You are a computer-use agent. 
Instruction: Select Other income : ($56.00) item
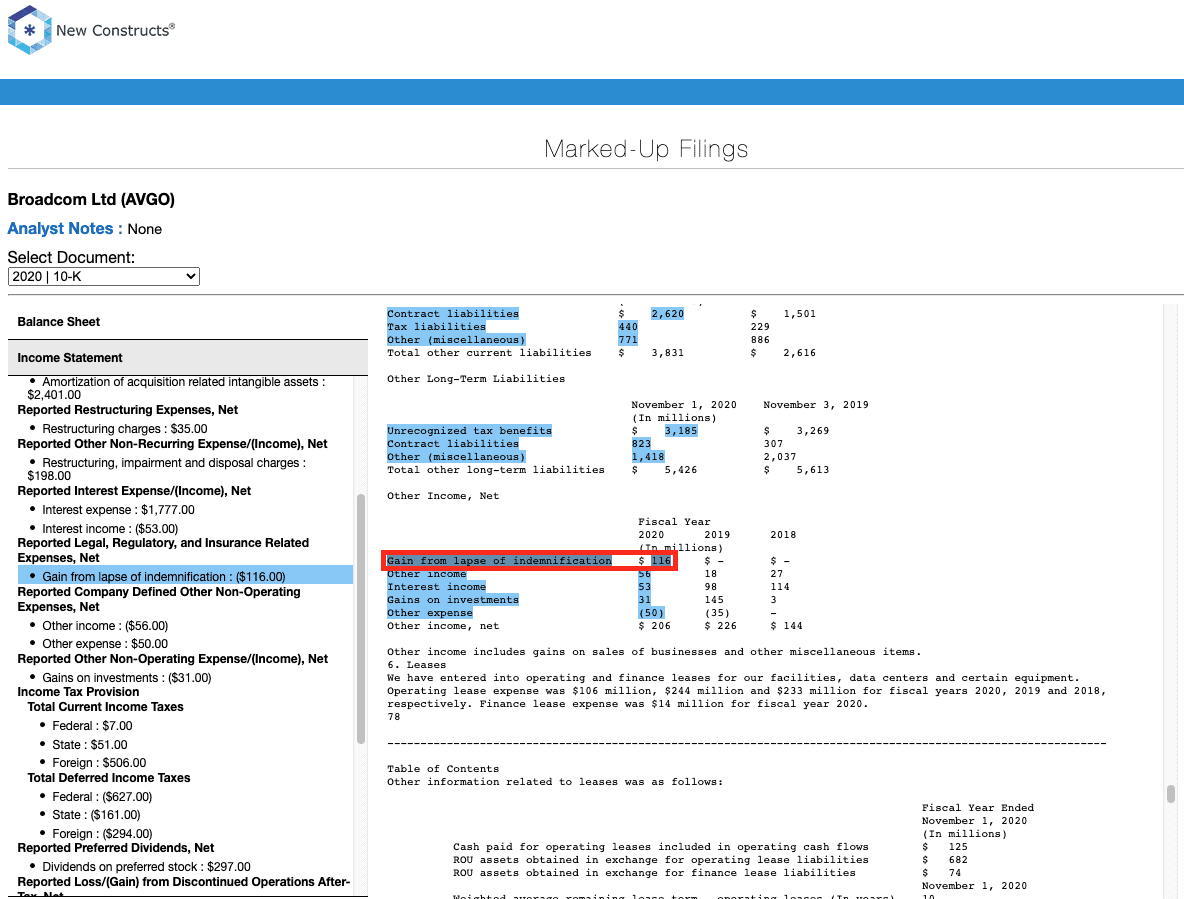[105, 626]
